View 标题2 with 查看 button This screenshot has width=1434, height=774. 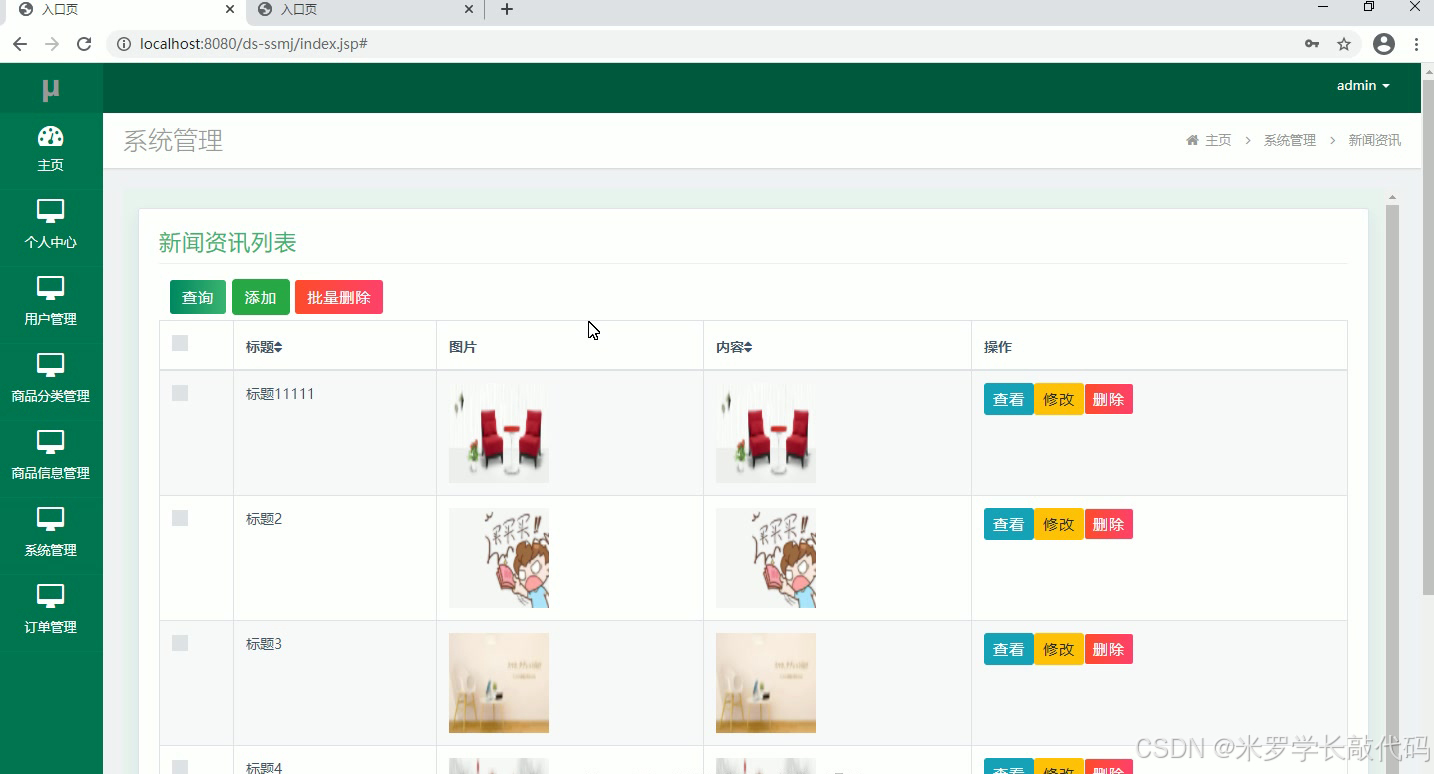(x=1008, y=524)
